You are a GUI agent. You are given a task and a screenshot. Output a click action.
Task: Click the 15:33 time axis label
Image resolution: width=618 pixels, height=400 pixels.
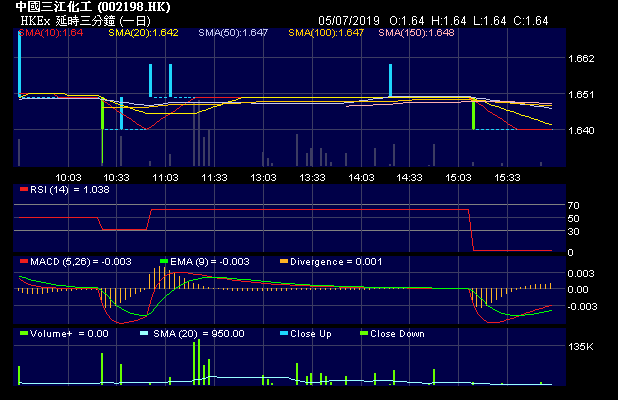(507, 178)
